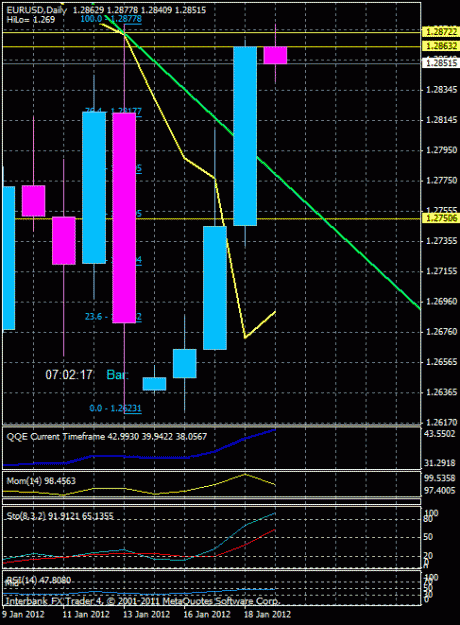The width and height of the screenshot is (460, 625).
Task: Click the 18 Jan 2012 date label
Action: (x=267, y=614)
